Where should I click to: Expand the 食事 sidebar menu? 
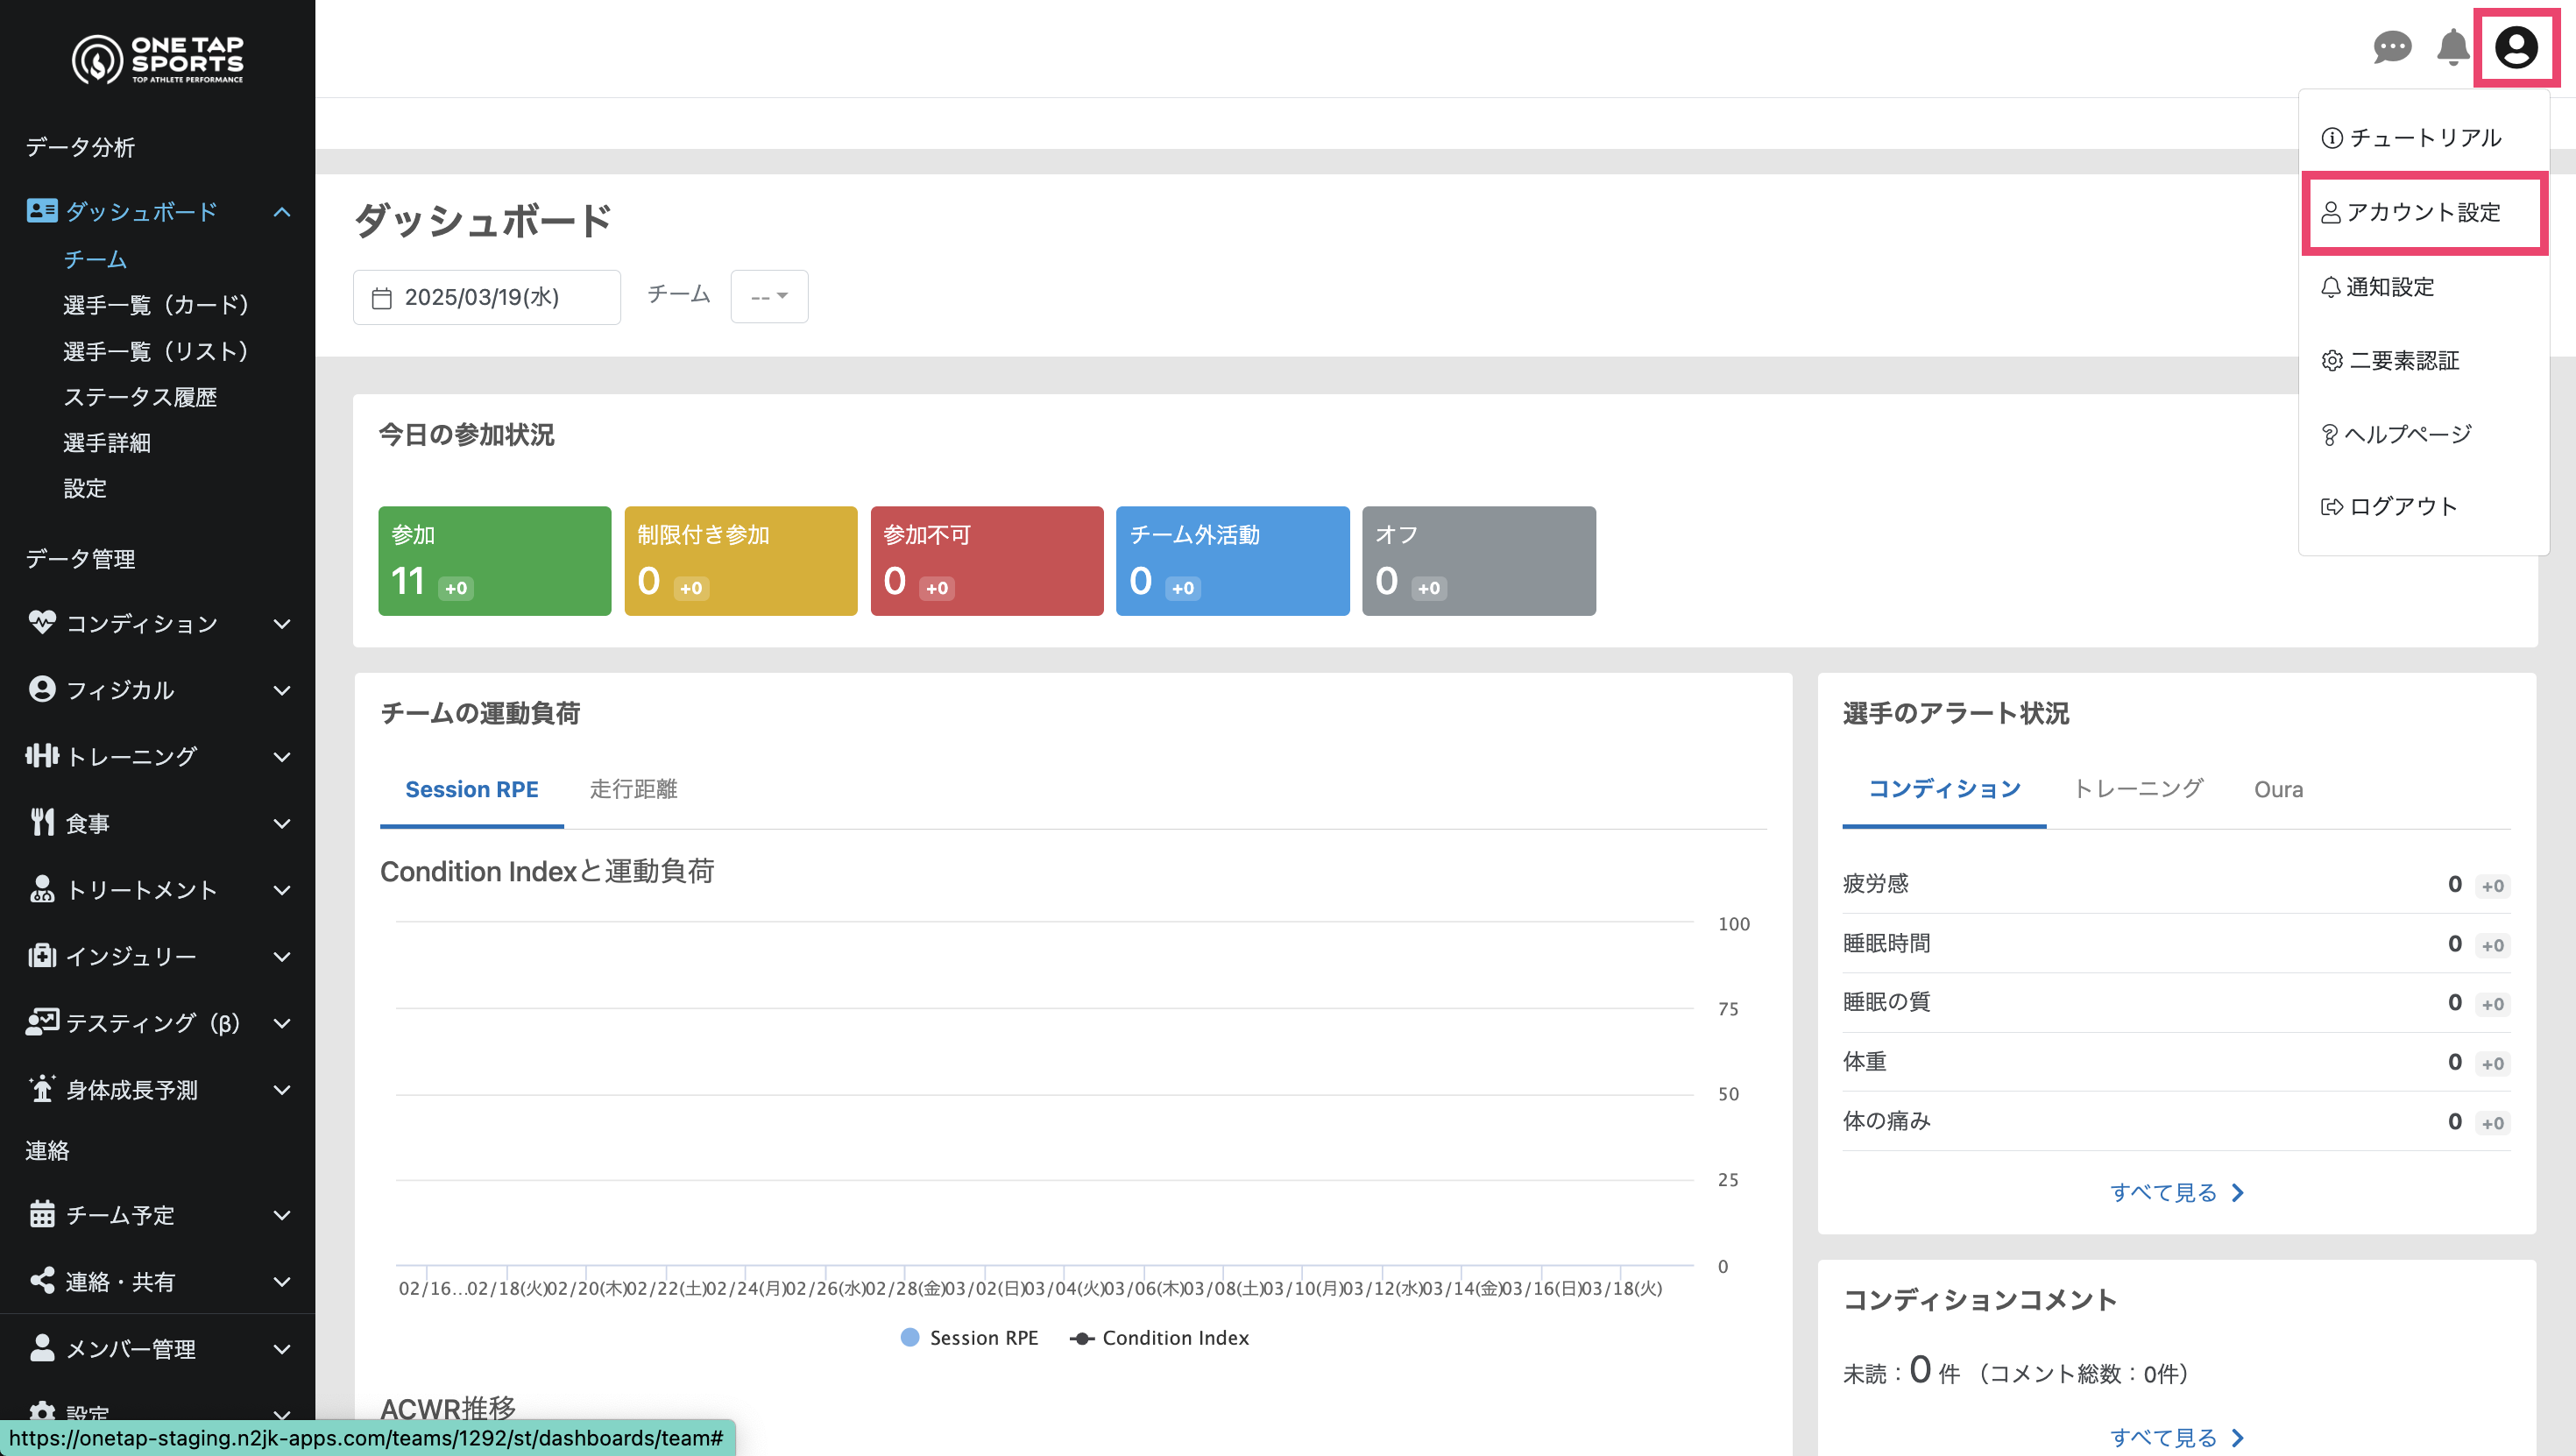[282, 823]
